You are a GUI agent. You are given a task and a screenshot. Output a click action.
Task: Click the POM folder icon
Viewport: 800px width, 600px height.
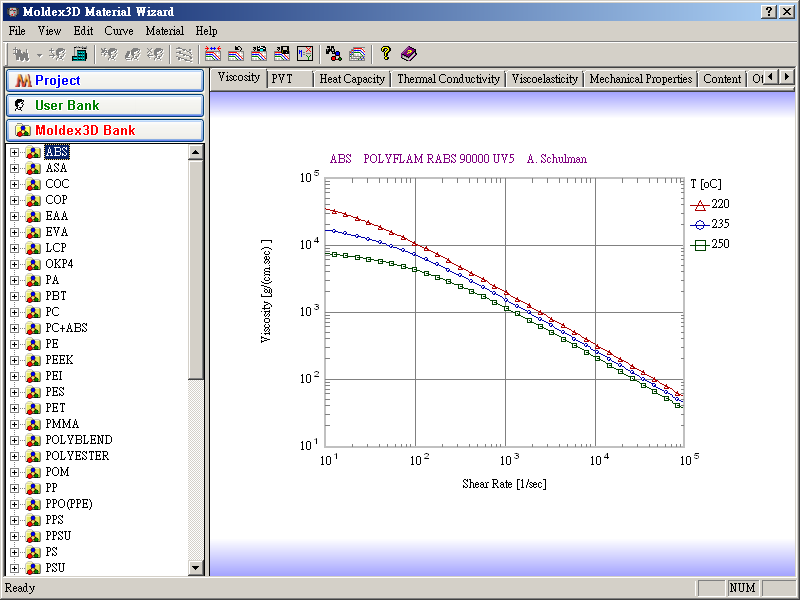[x=33, y=472]
